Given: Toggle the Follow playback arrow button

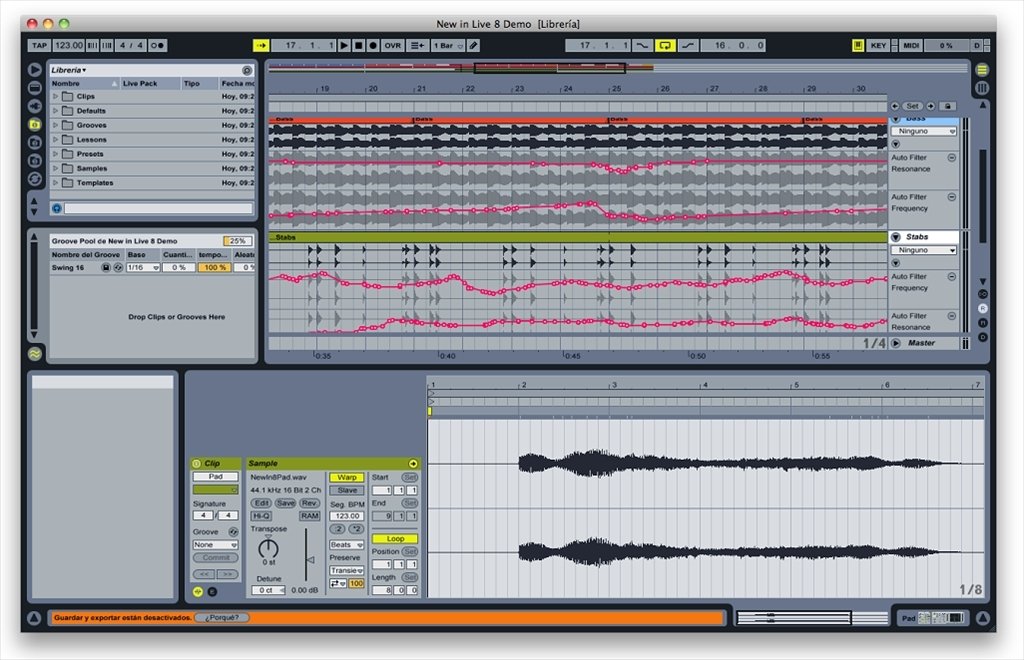Looking at the screenshot, I should click(x=261, y=46).
